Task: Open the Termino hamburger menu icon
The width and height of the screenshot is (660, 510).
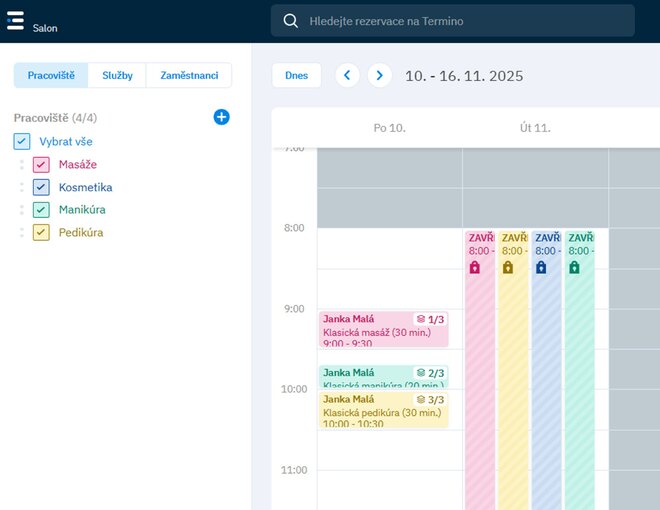Action: tap(15, 21)
